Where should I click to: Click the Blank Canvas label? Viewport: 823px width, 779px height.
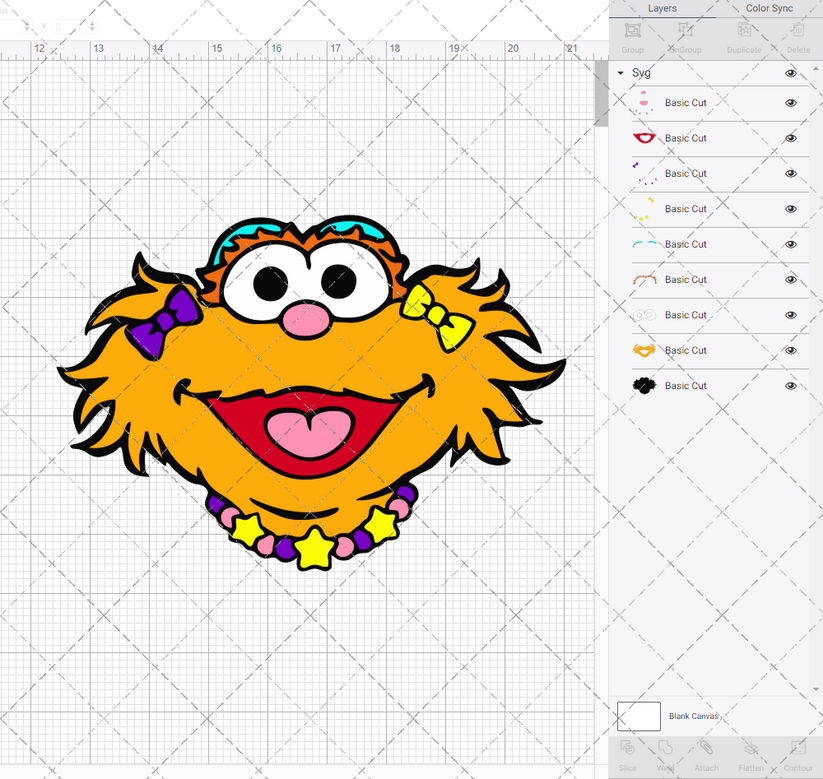(x=694, y=716)
